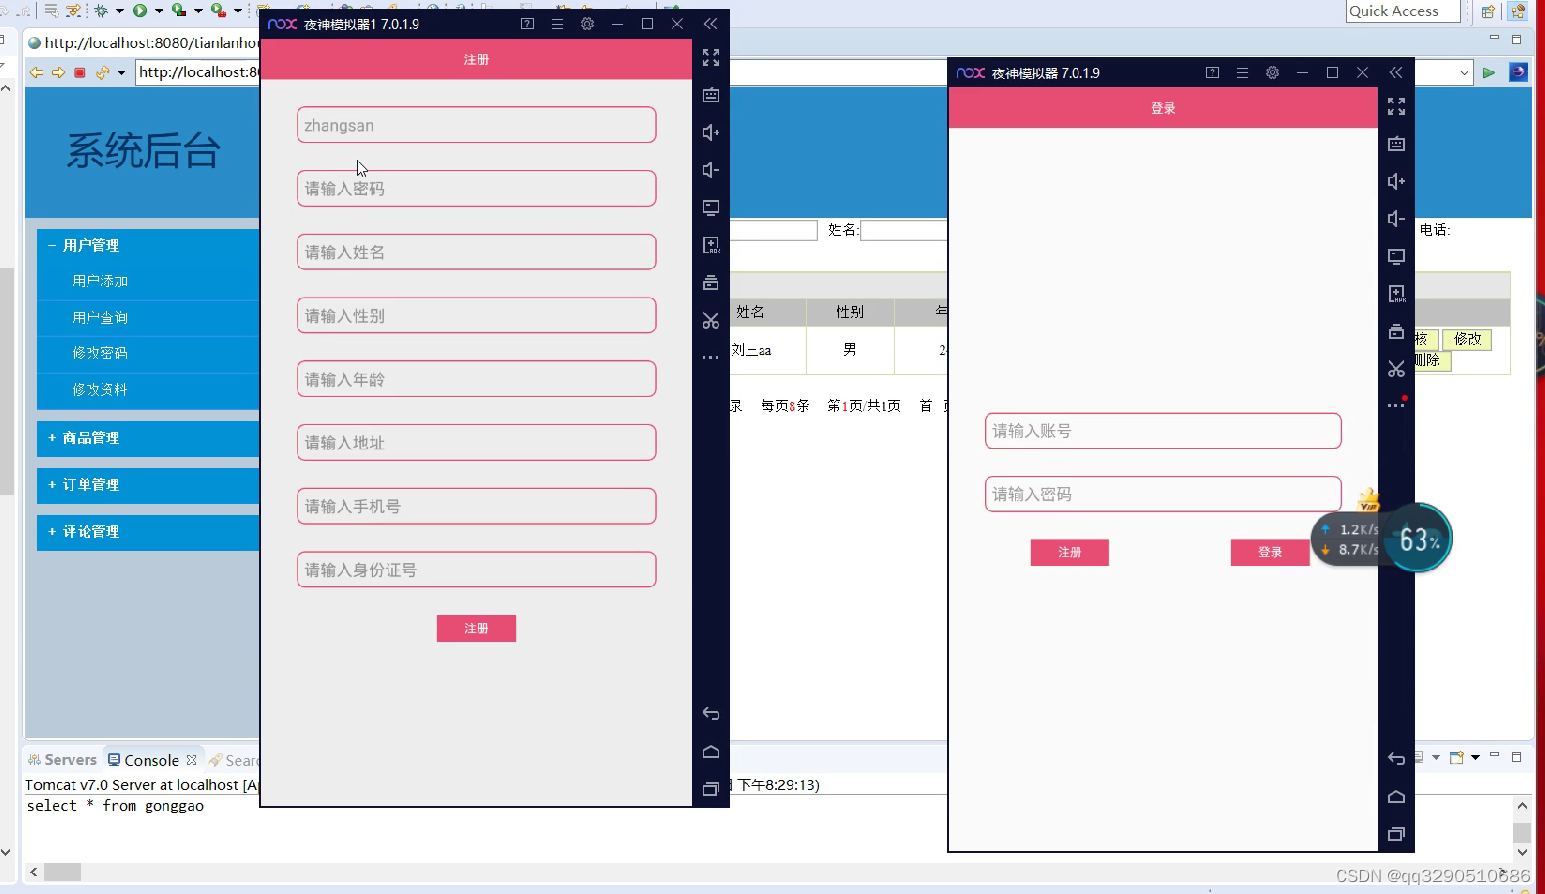Switch to the Console tab

coord(152,760)
